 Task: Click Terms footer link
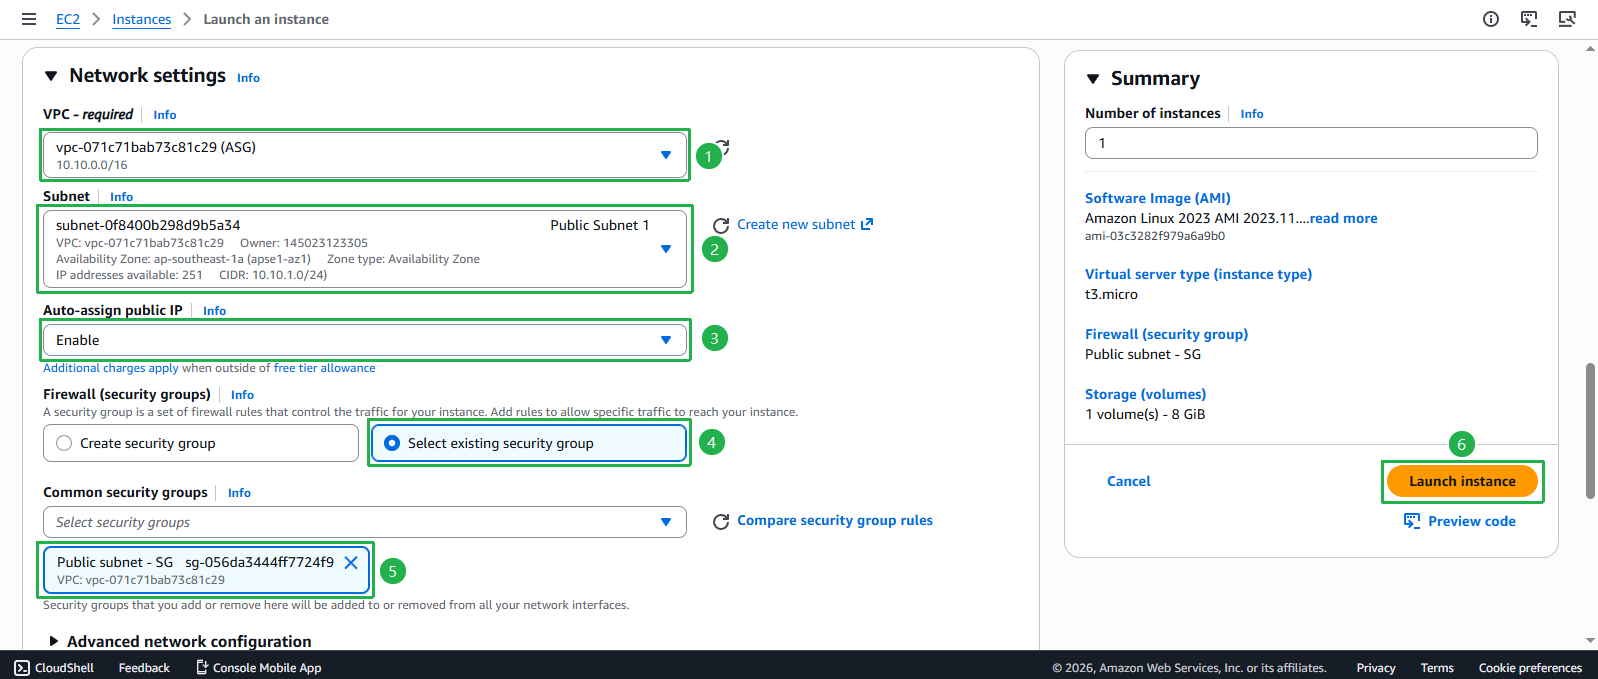pos(1437,668)
